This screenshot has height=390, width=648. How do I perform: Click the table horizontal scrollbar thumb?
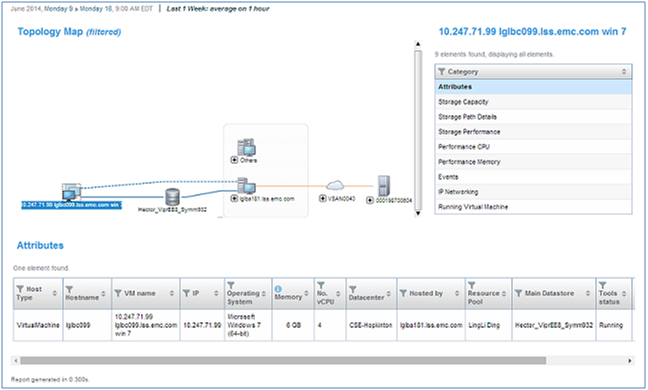[x=283, y=361]
